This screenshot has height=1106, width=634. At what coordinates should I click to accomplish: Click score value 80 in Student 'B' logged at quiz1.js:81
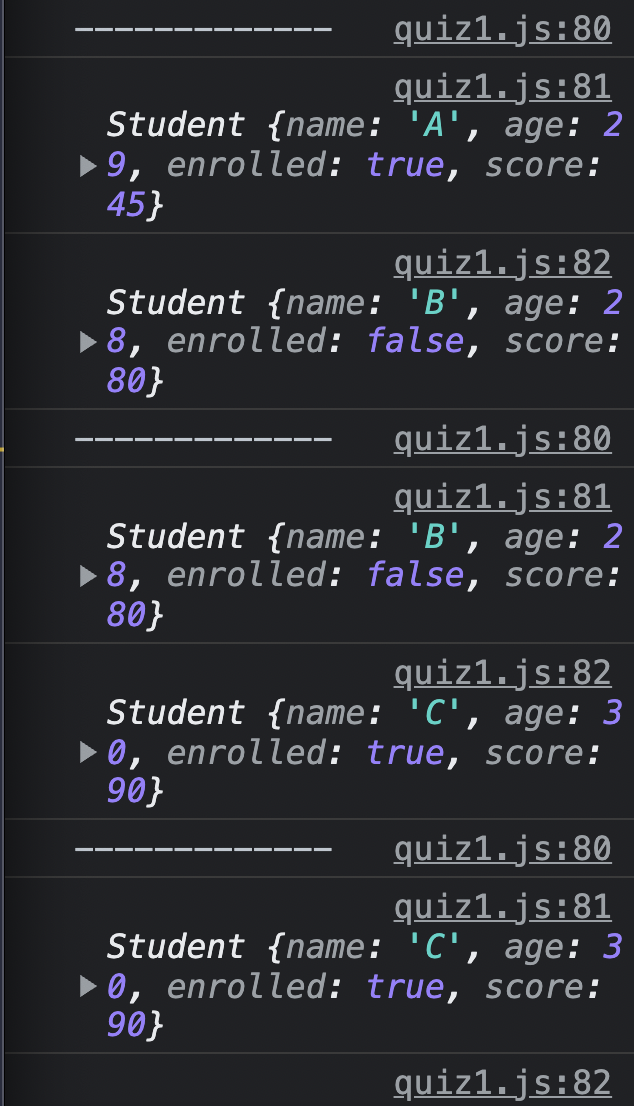[x=126, y=615]
